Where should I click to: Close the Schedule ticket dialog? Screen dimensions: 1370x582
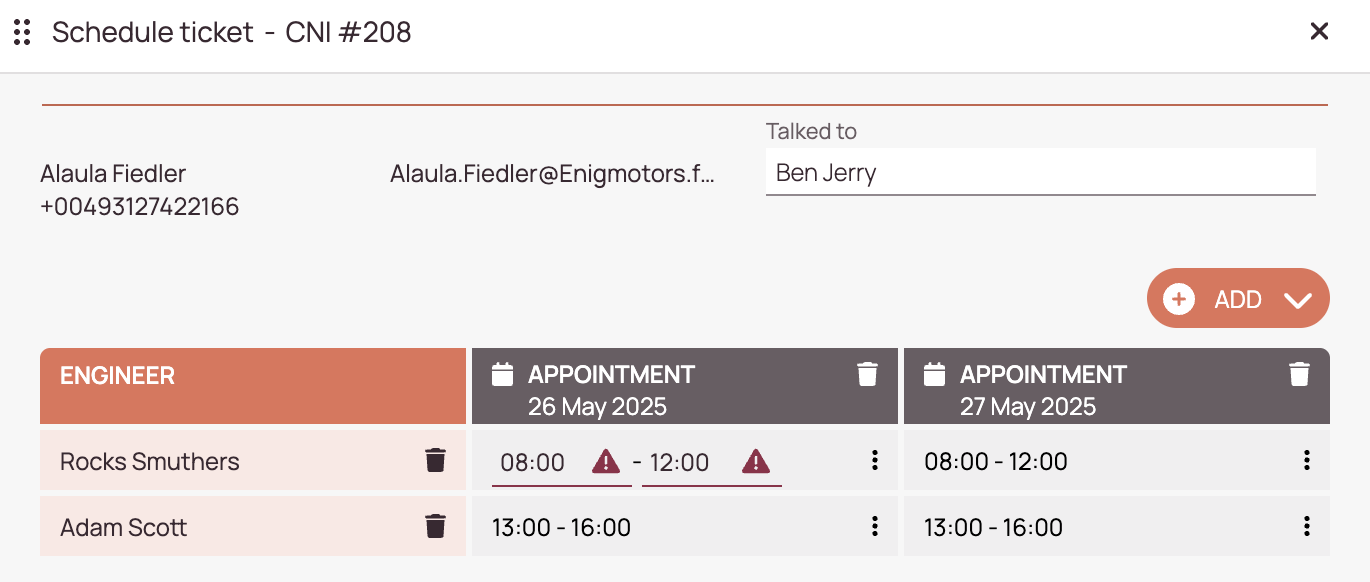[x=1319, y=32]
